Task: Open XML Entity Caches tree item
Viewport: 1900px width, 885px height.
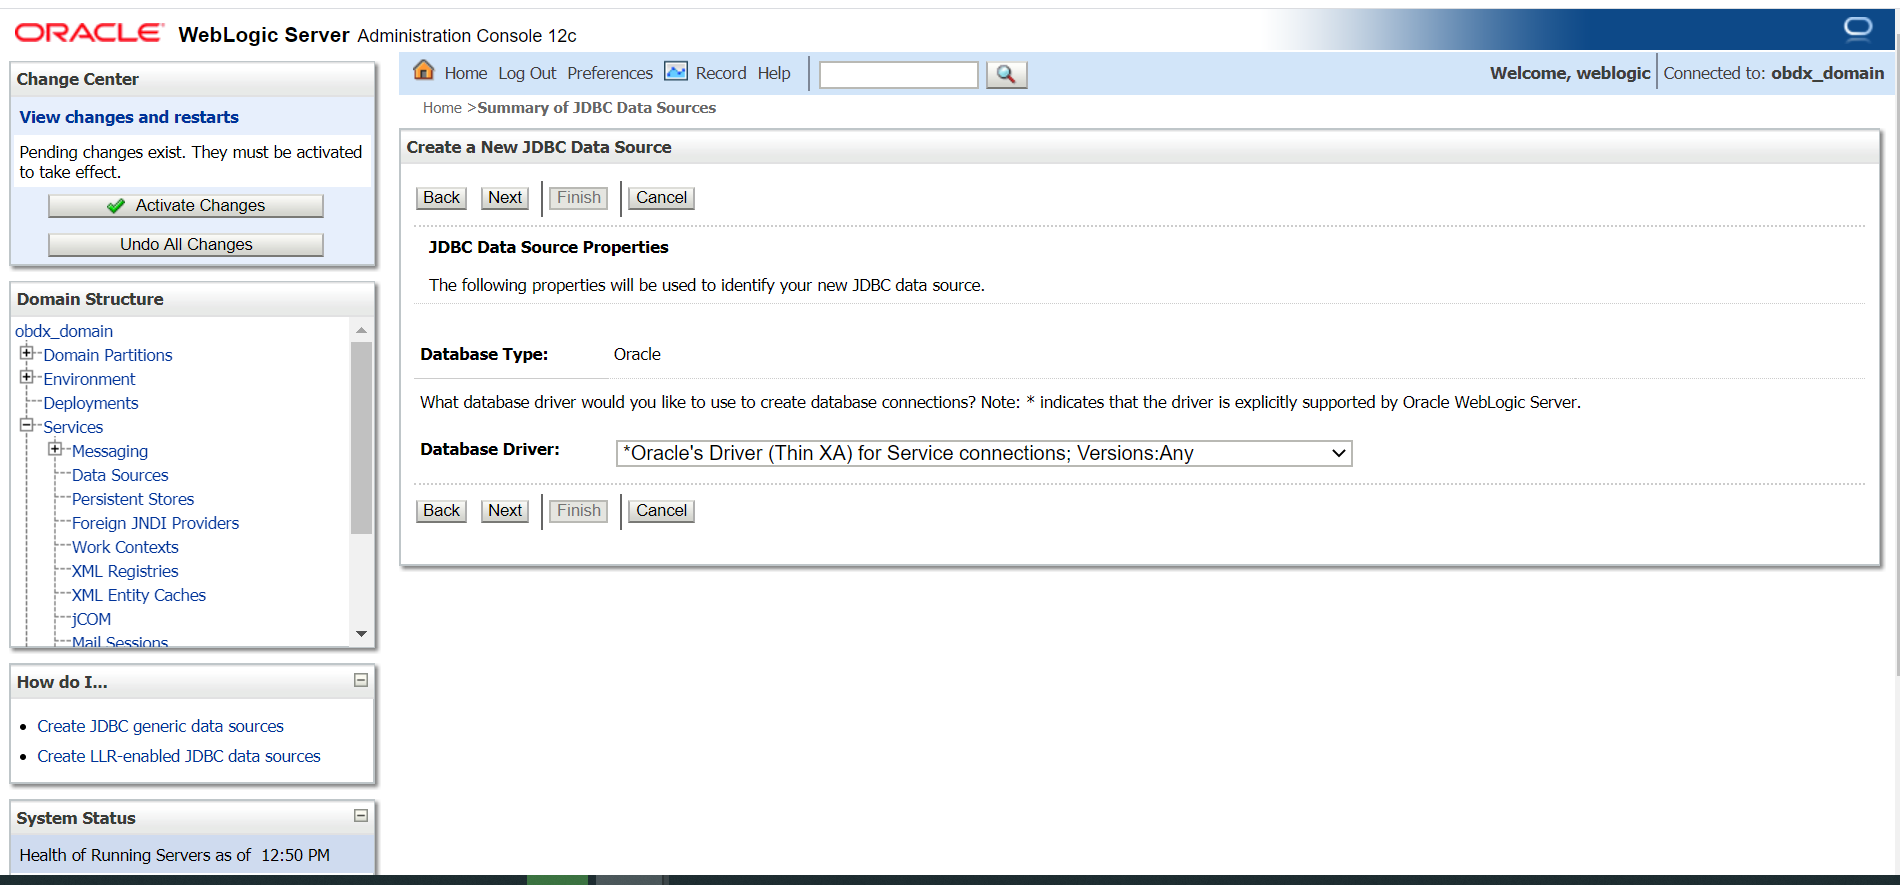Action: coord(139,595)
